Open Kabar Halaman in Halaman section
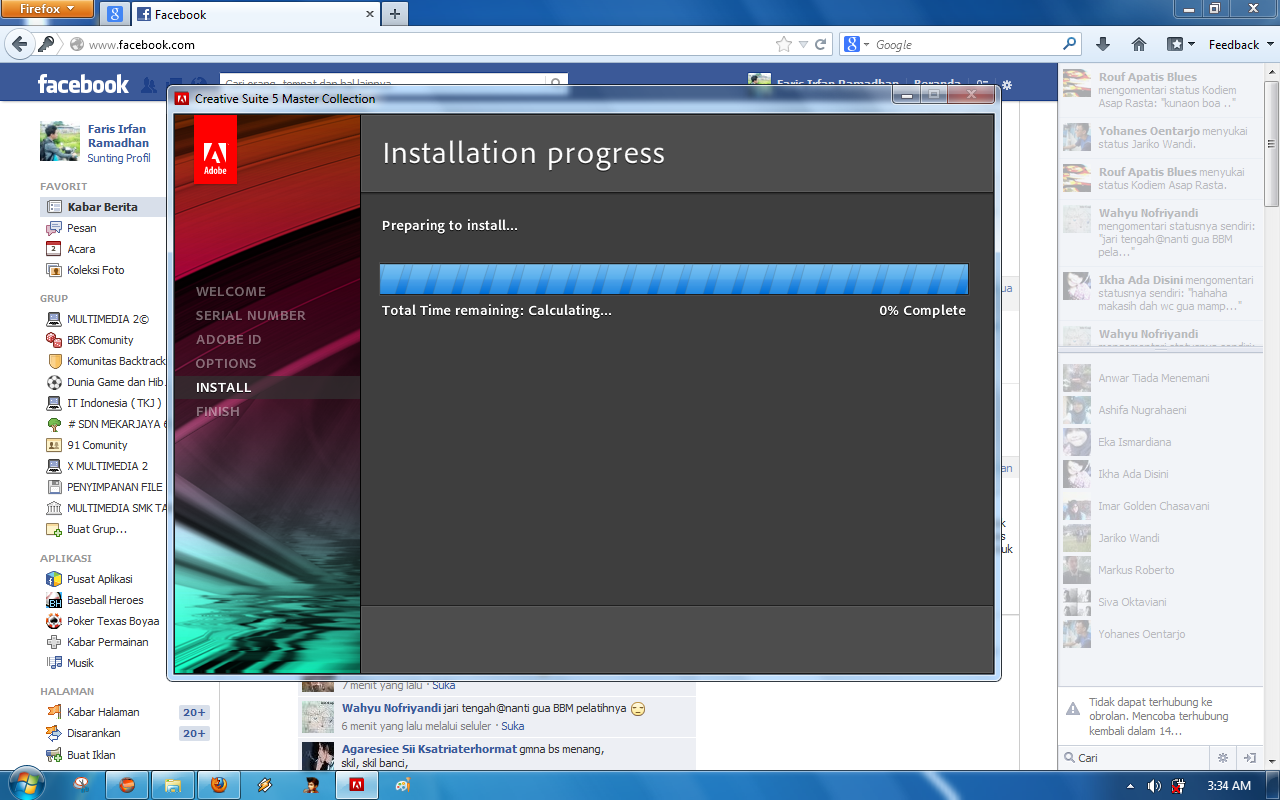Screen dimensions: 1280x800 [103, 712]
